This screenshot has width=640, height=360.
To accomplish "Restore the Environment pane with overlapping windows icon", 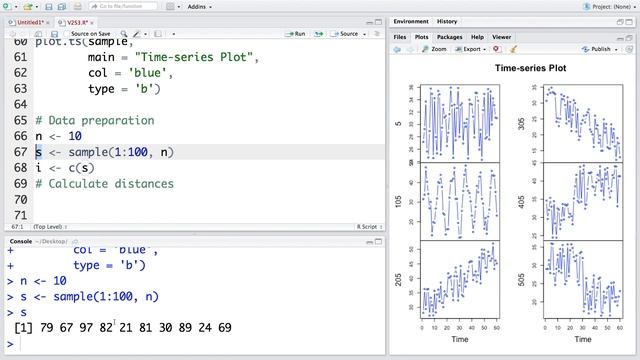I will [x=620, y=22].
